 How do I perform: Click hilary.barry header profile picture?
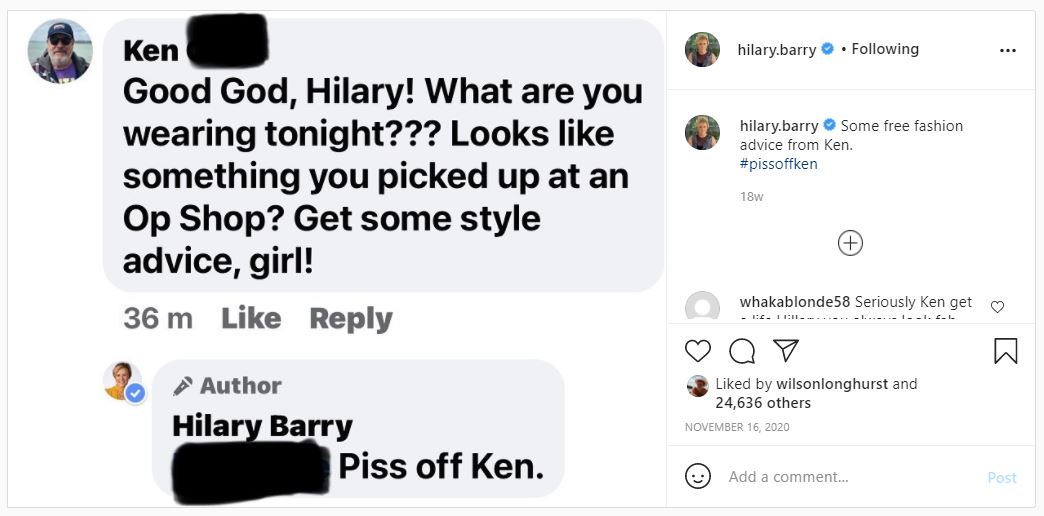(x=702, y=49)
